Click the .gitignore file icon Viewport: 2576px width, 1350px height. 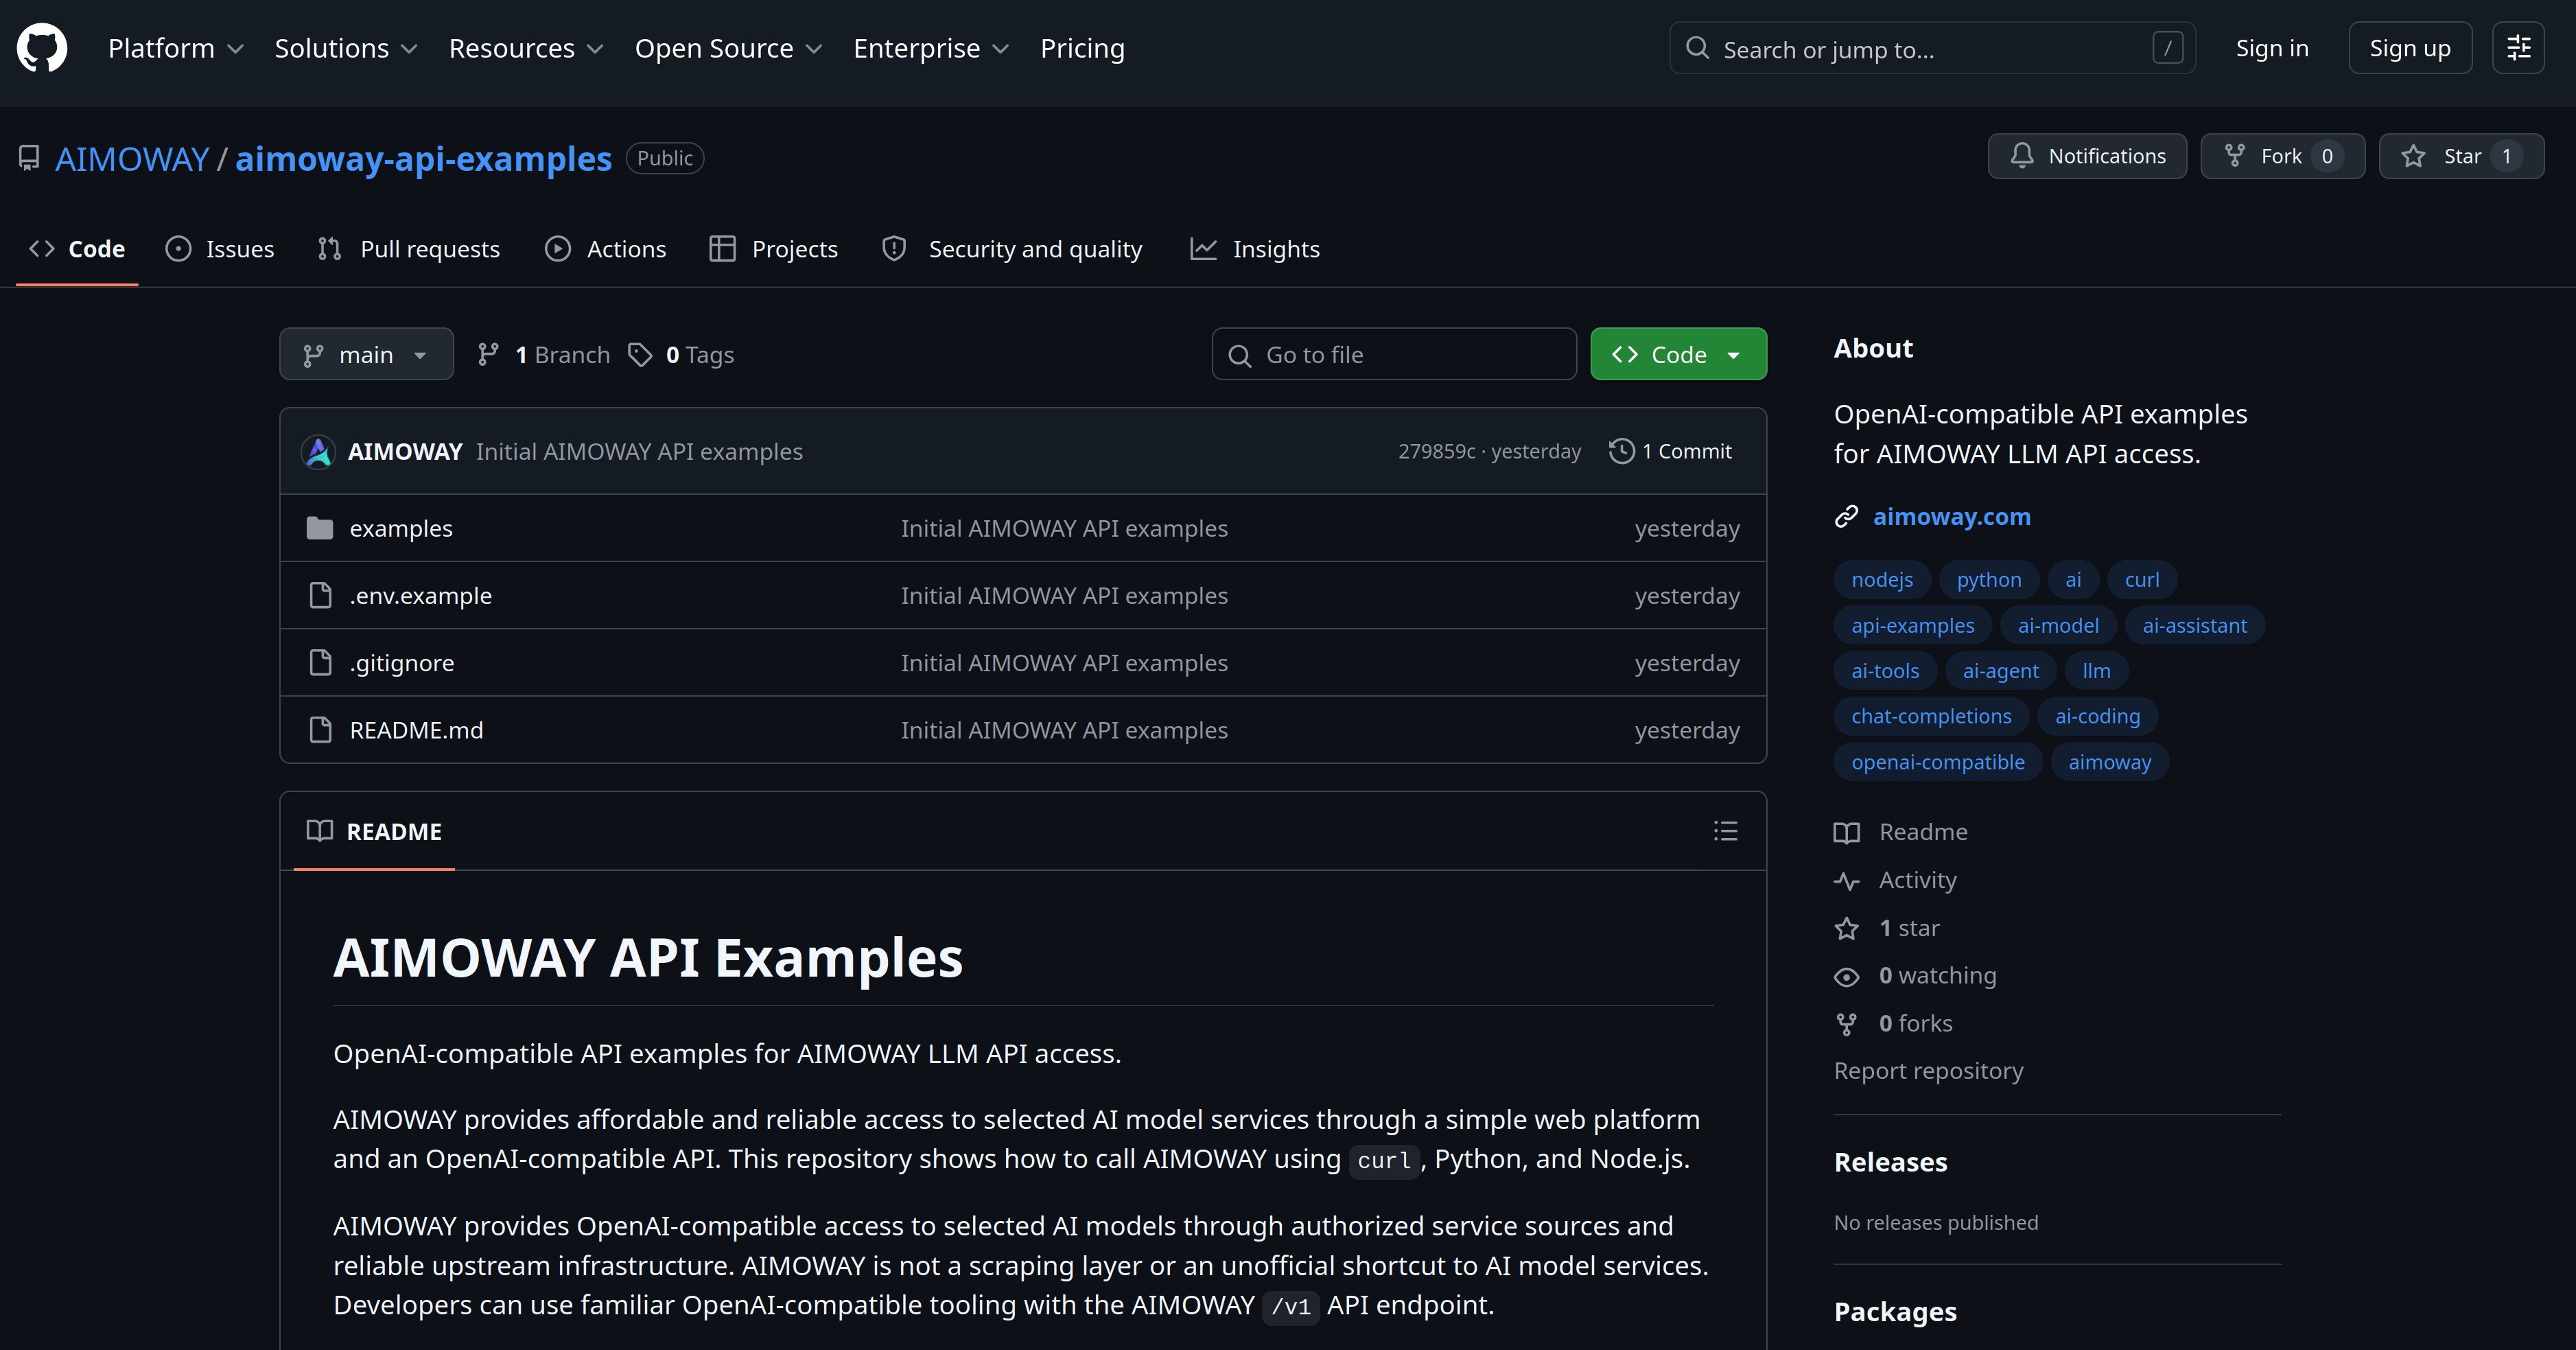point(320,662)
